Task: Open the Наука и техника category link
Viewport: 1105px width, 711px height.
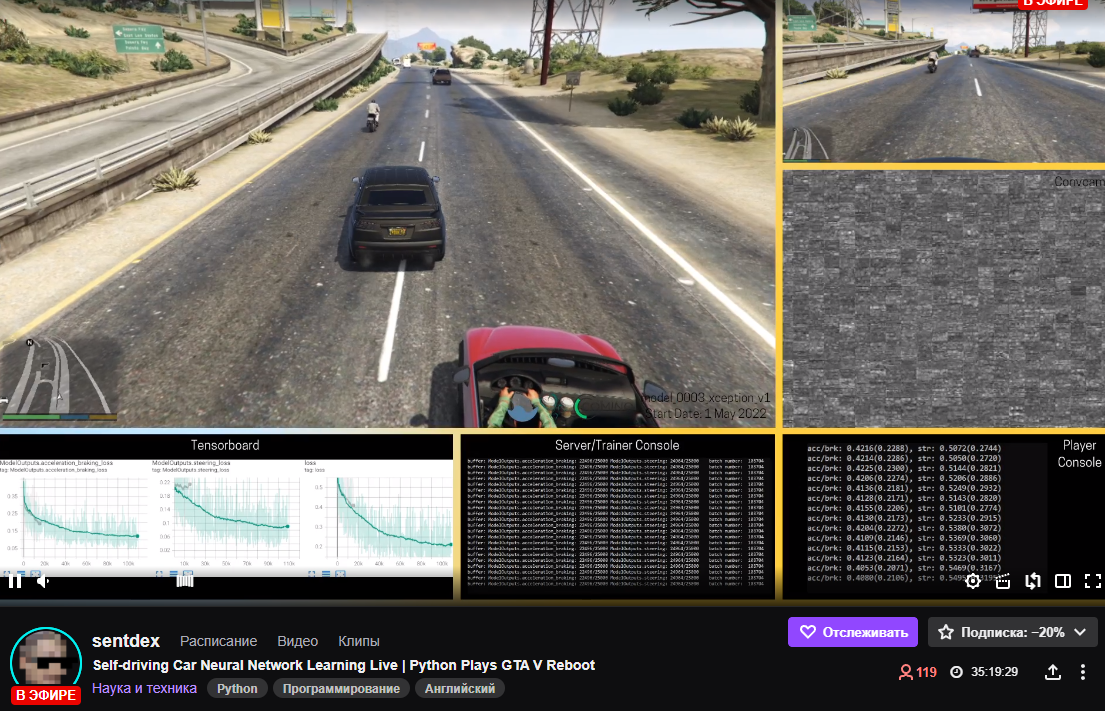Action: click(x=144, y=688)
